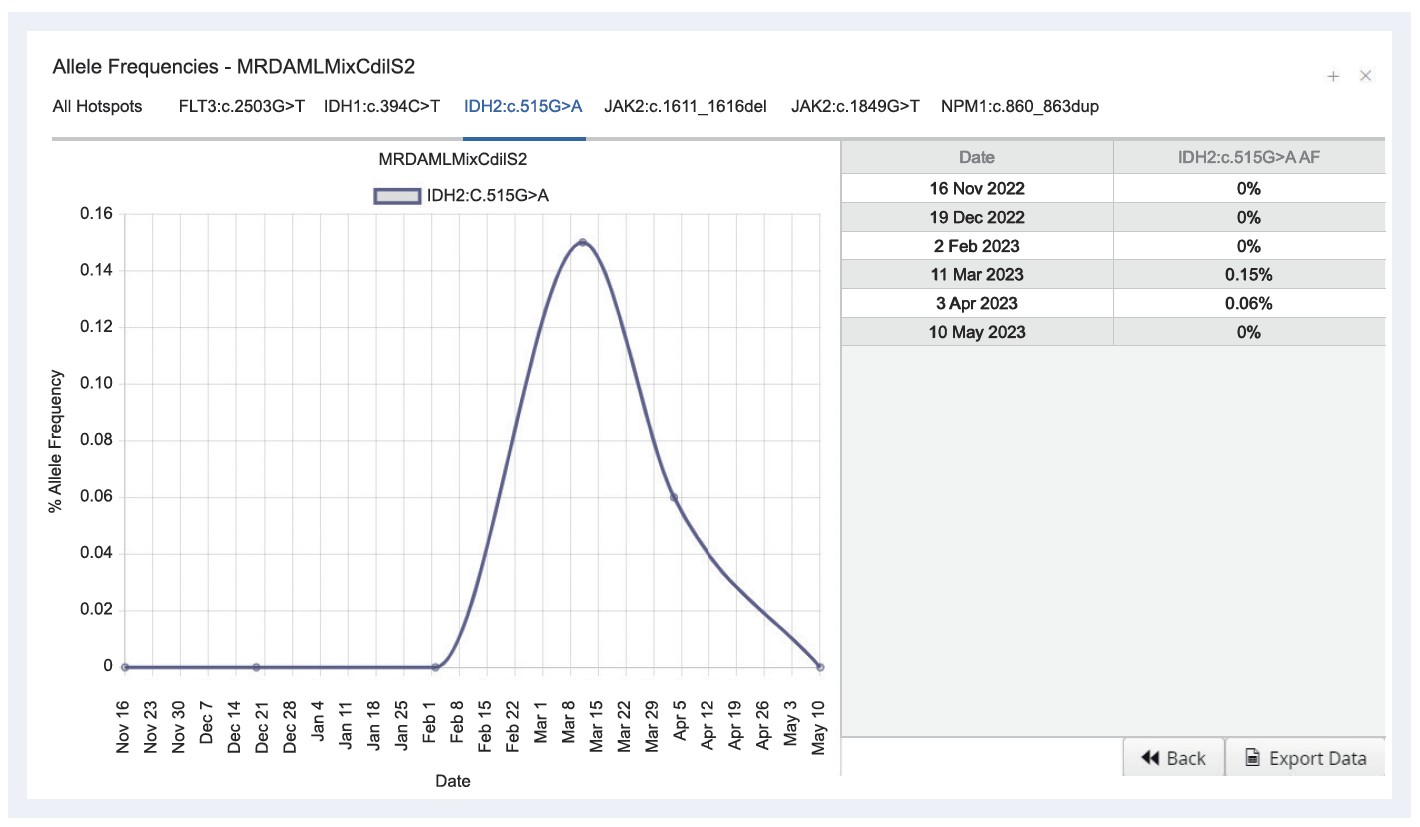Screen dimensions: 1420x827
Task: Open the JAK2:c.1611_1616del tab
Action: [685, 106]
